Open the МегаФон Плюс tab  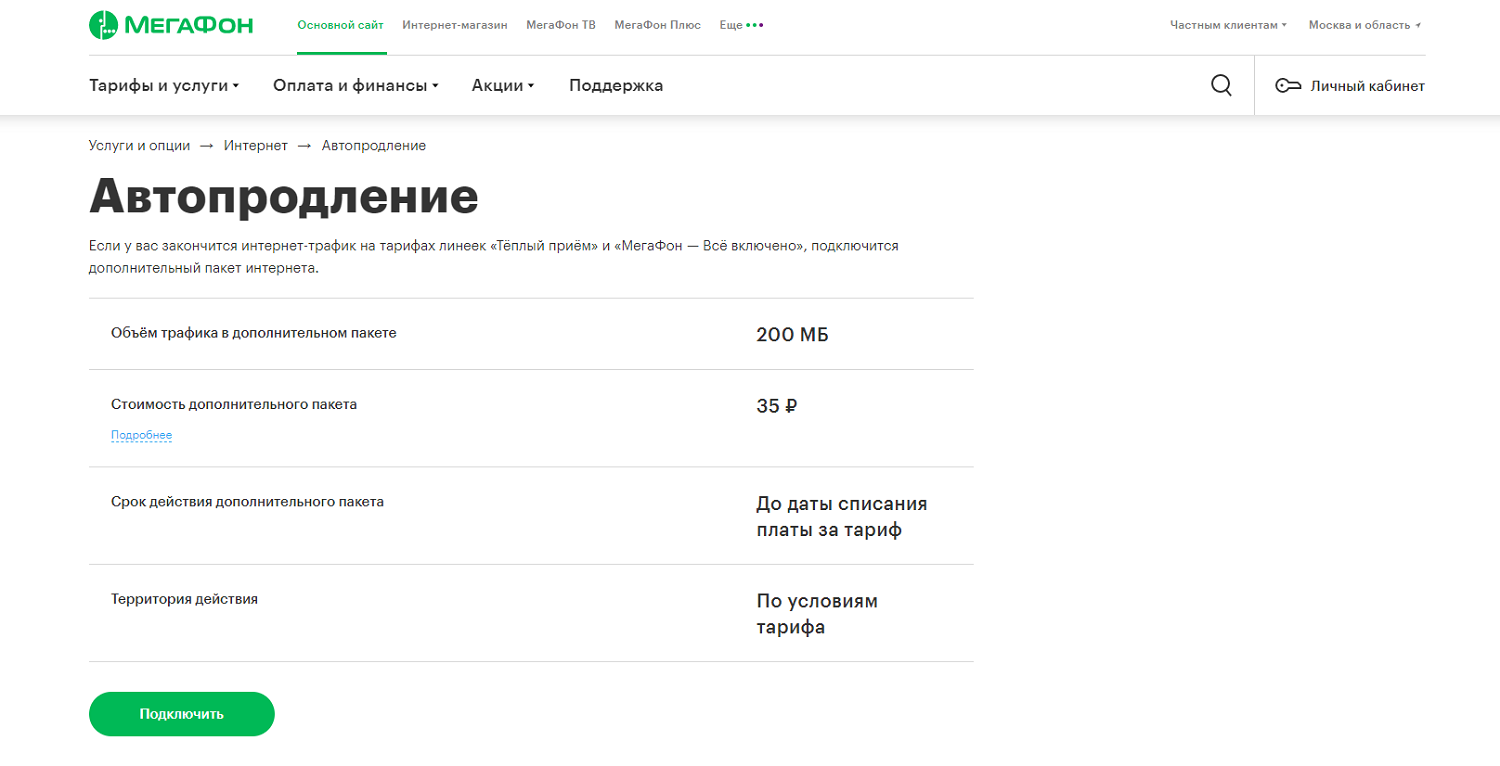click(658, 25)
